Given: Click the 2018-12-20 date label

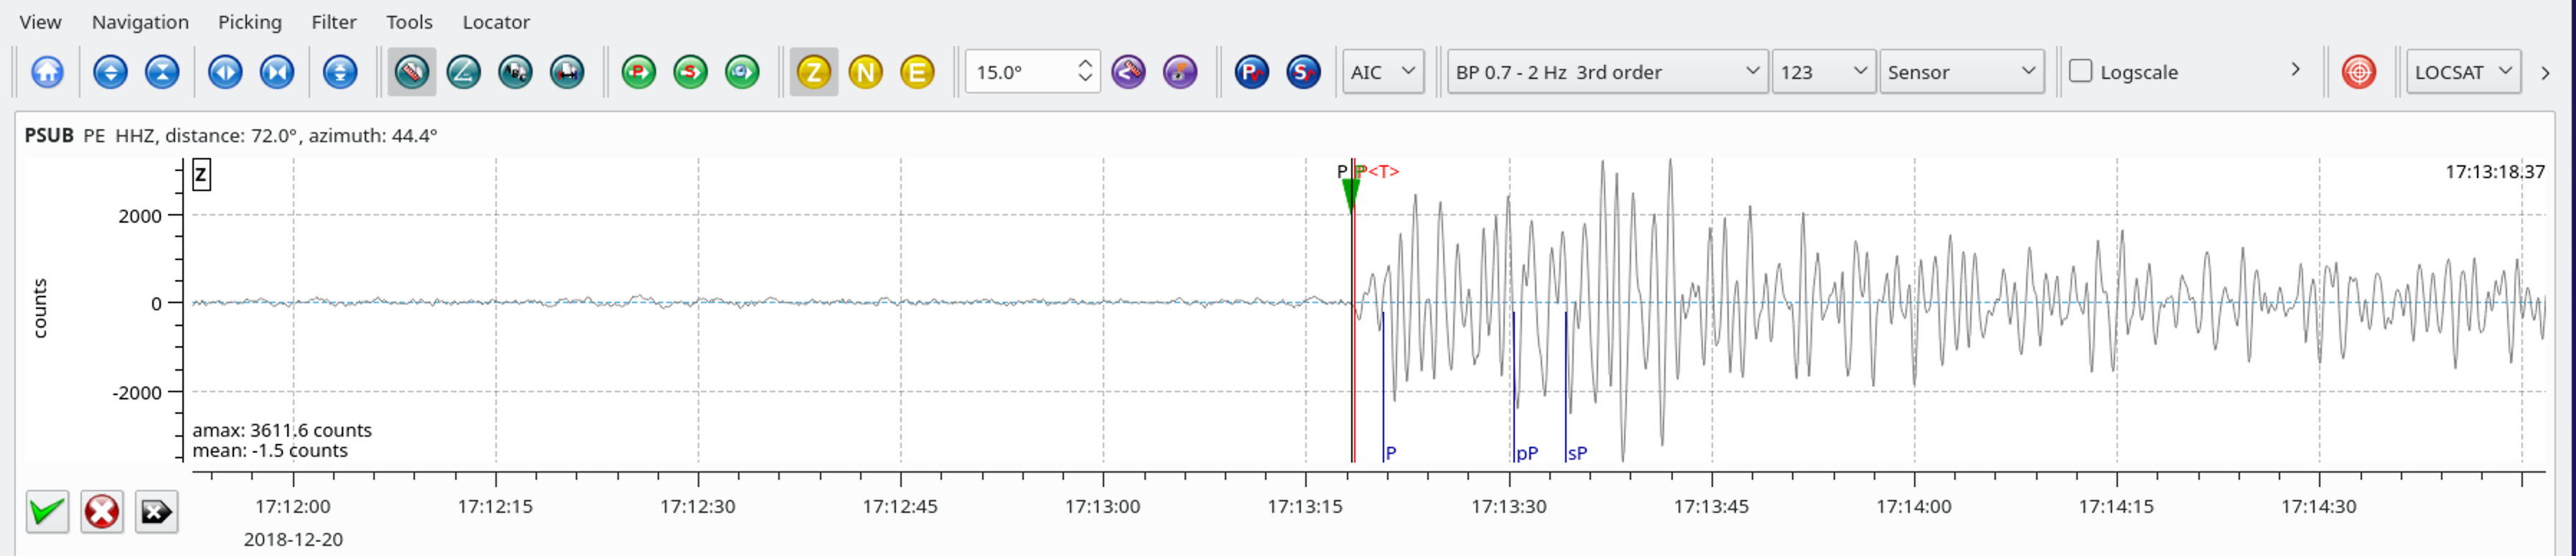Looking at the screenshot, I should [x=293, y=540].
